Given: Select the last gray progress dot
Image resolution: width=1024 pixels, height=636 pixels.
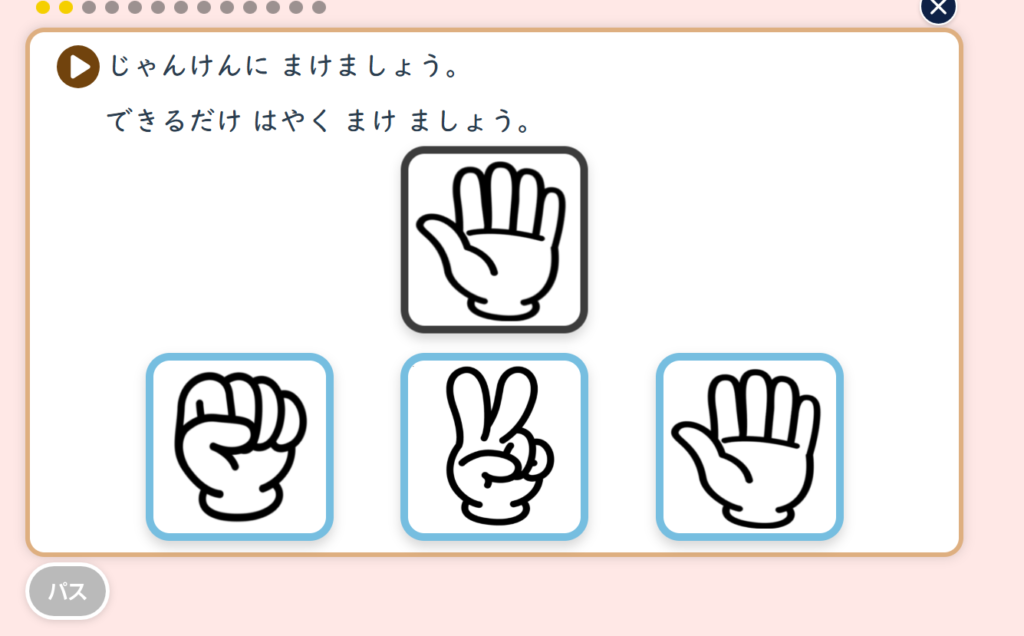Looking at the screenshot, I should pyautogui.click(x=319, y=7).
